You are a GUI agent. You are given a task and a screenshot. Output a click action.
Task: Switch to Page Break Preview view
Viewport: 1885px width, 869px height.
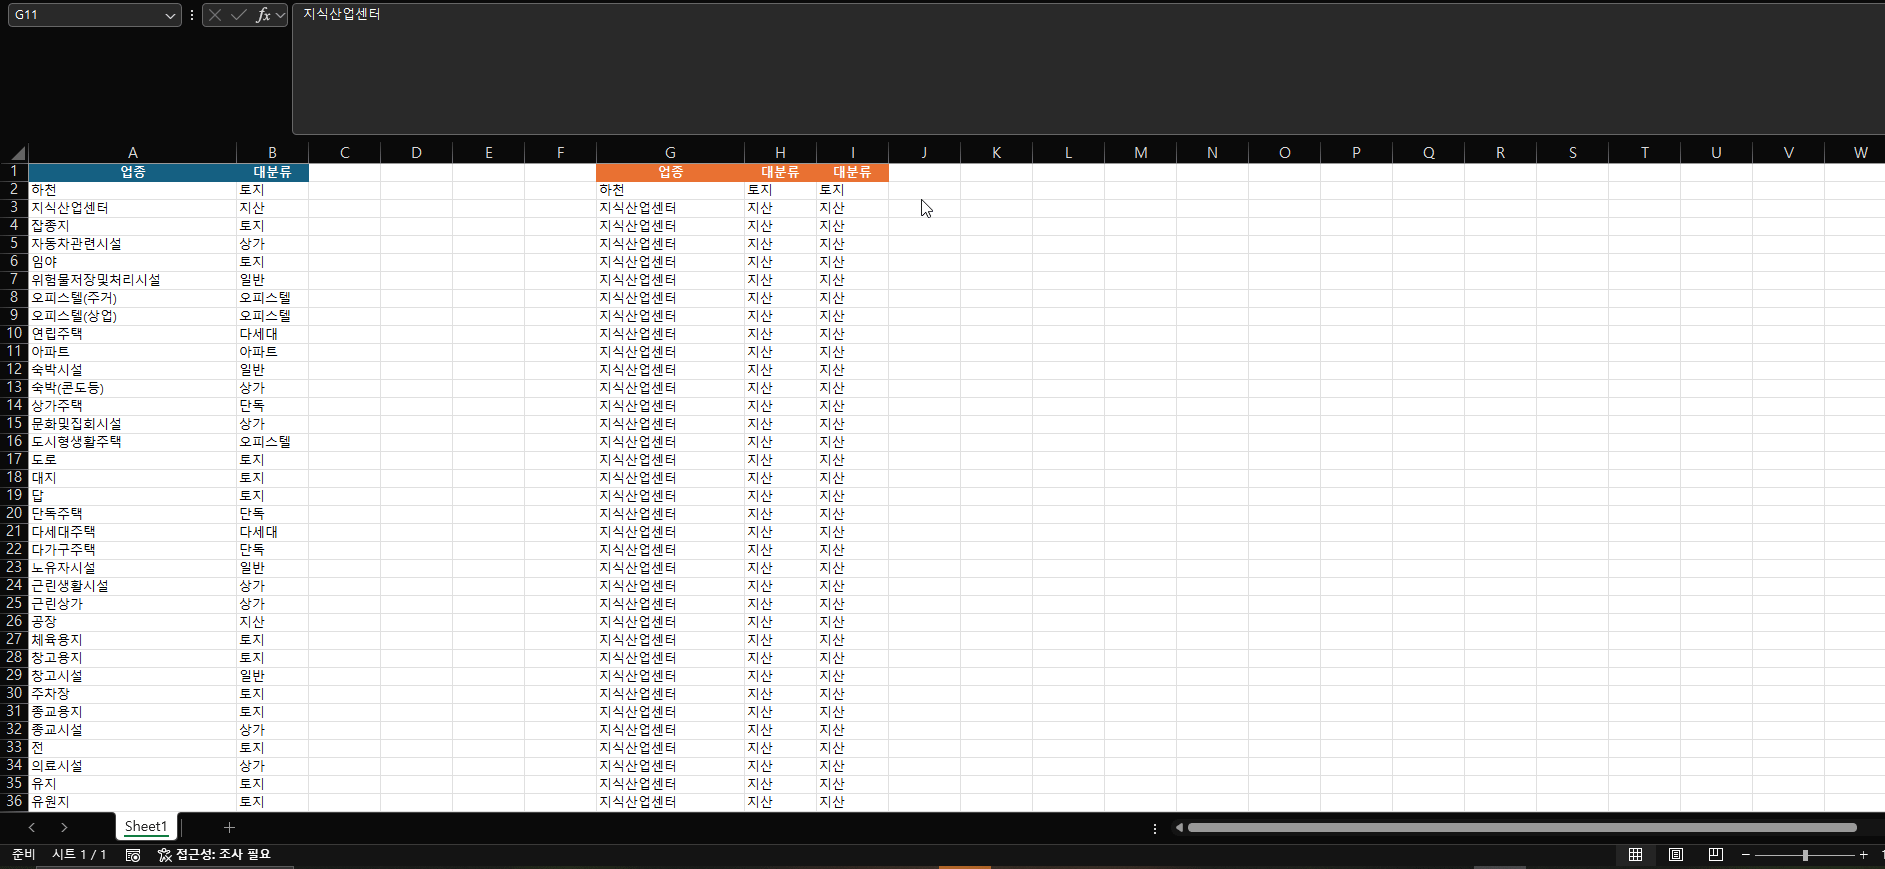(1715, 855)
